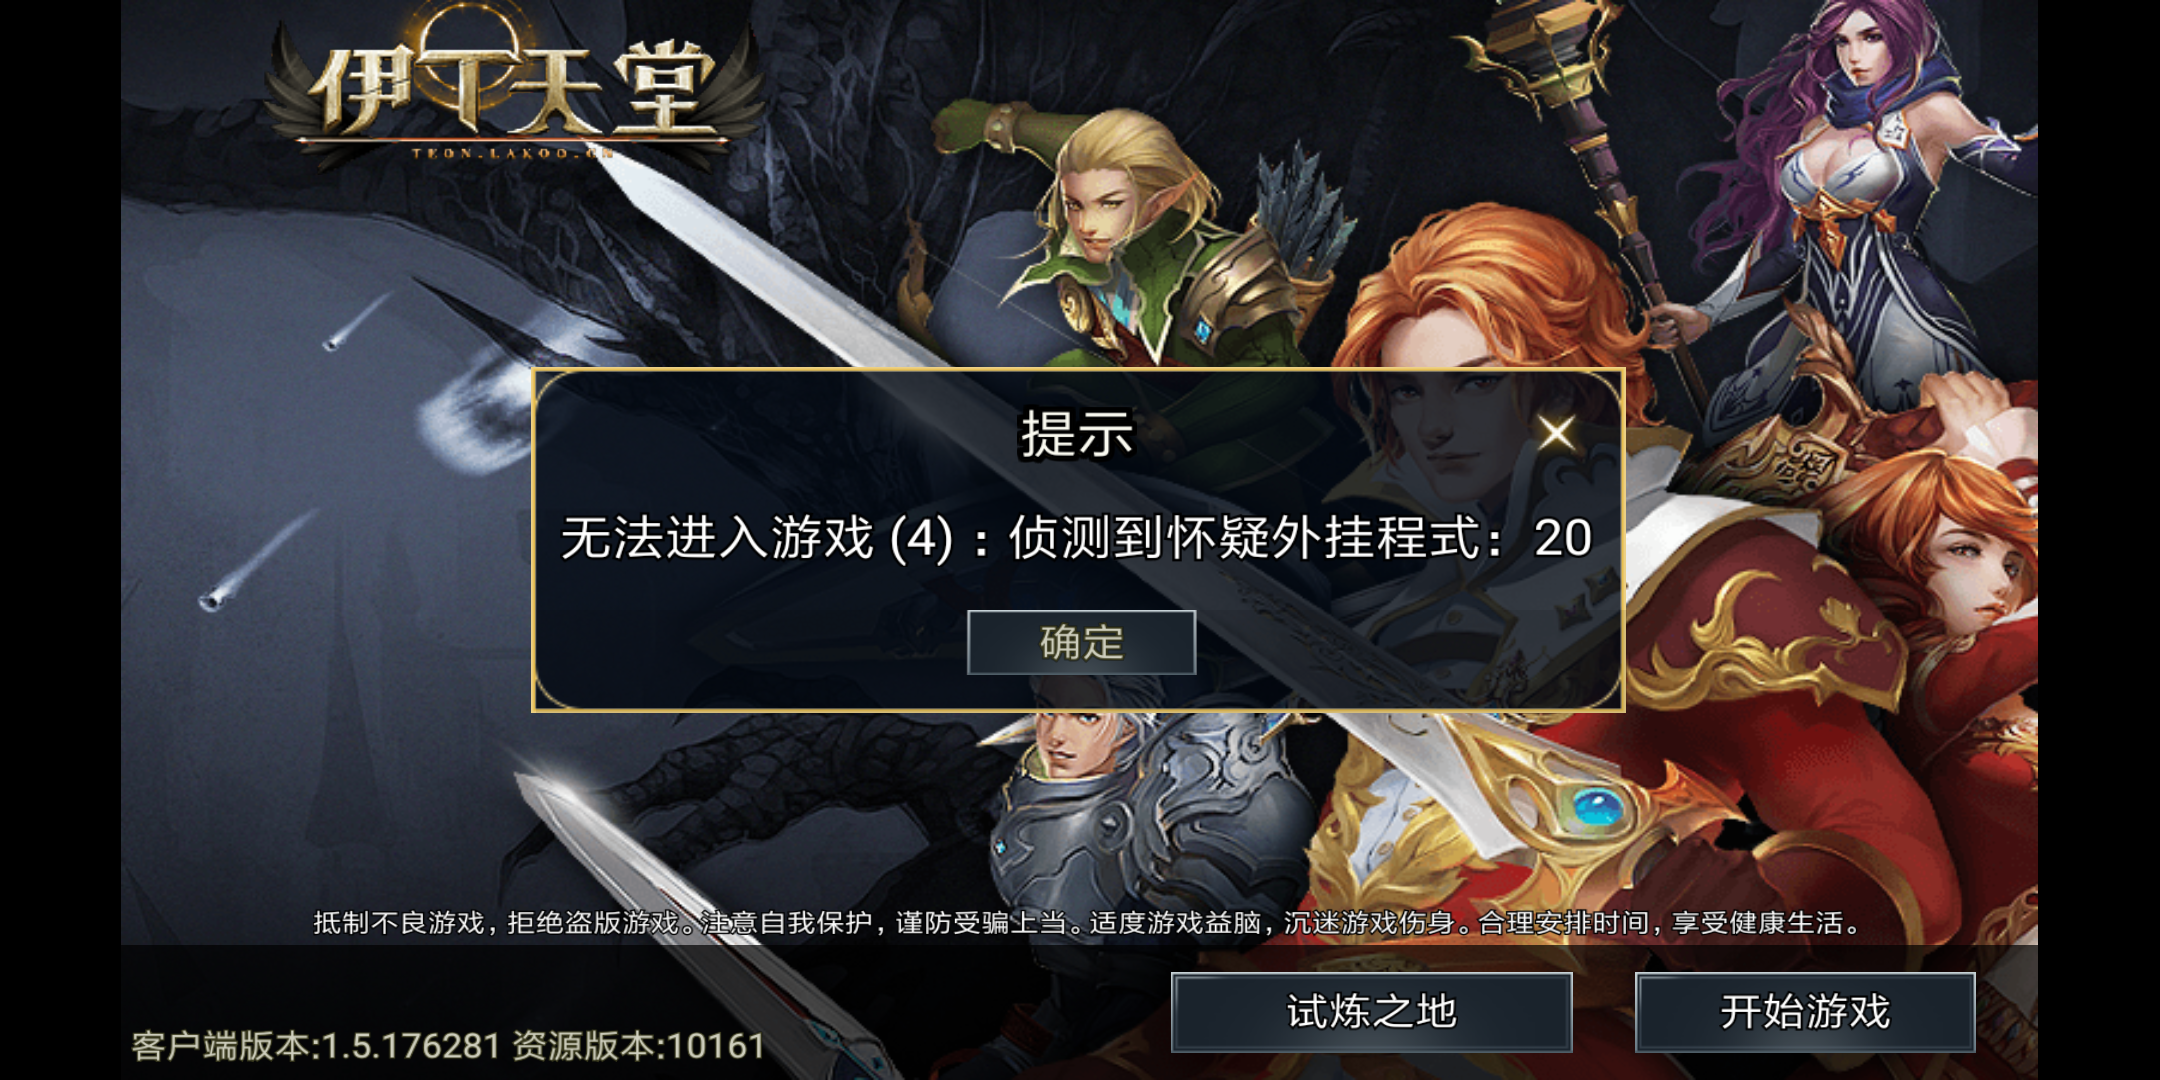Close the 提示 dialog with the X
The width and height of the screenshot is (2160, 1080).
coord(1556,433)
